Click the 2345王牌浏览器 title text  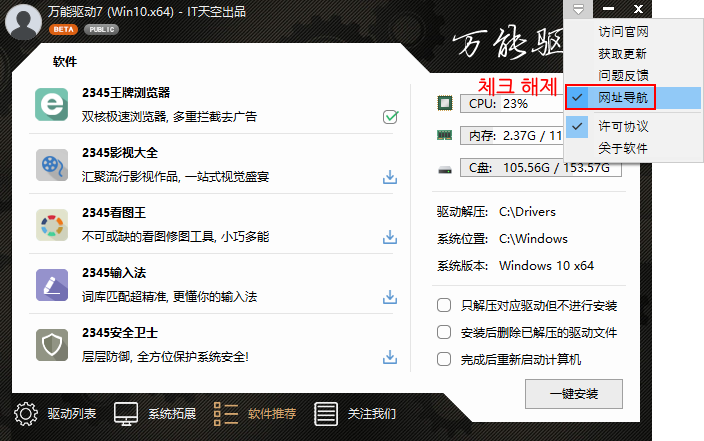[x=126, y=93]
